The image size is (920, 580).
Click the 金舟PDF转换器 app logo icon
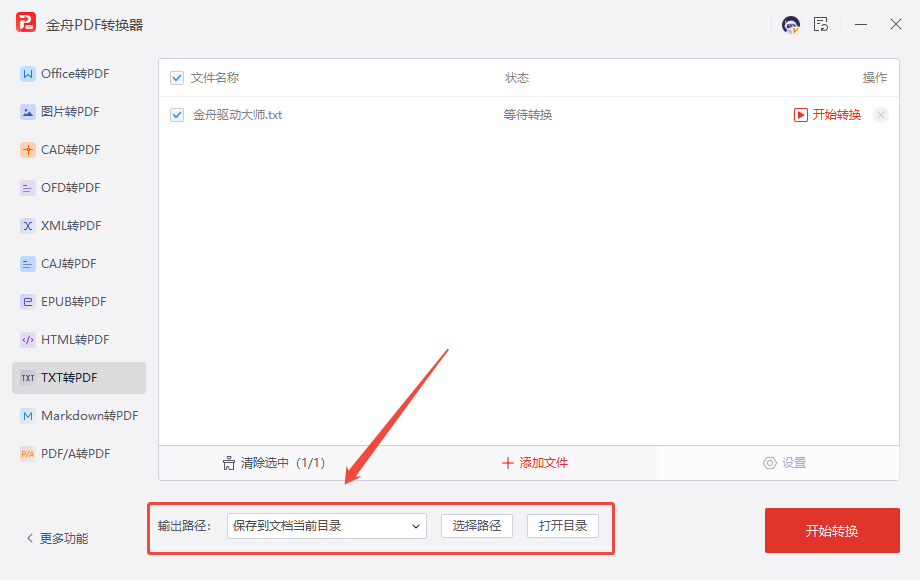point(26,23)
